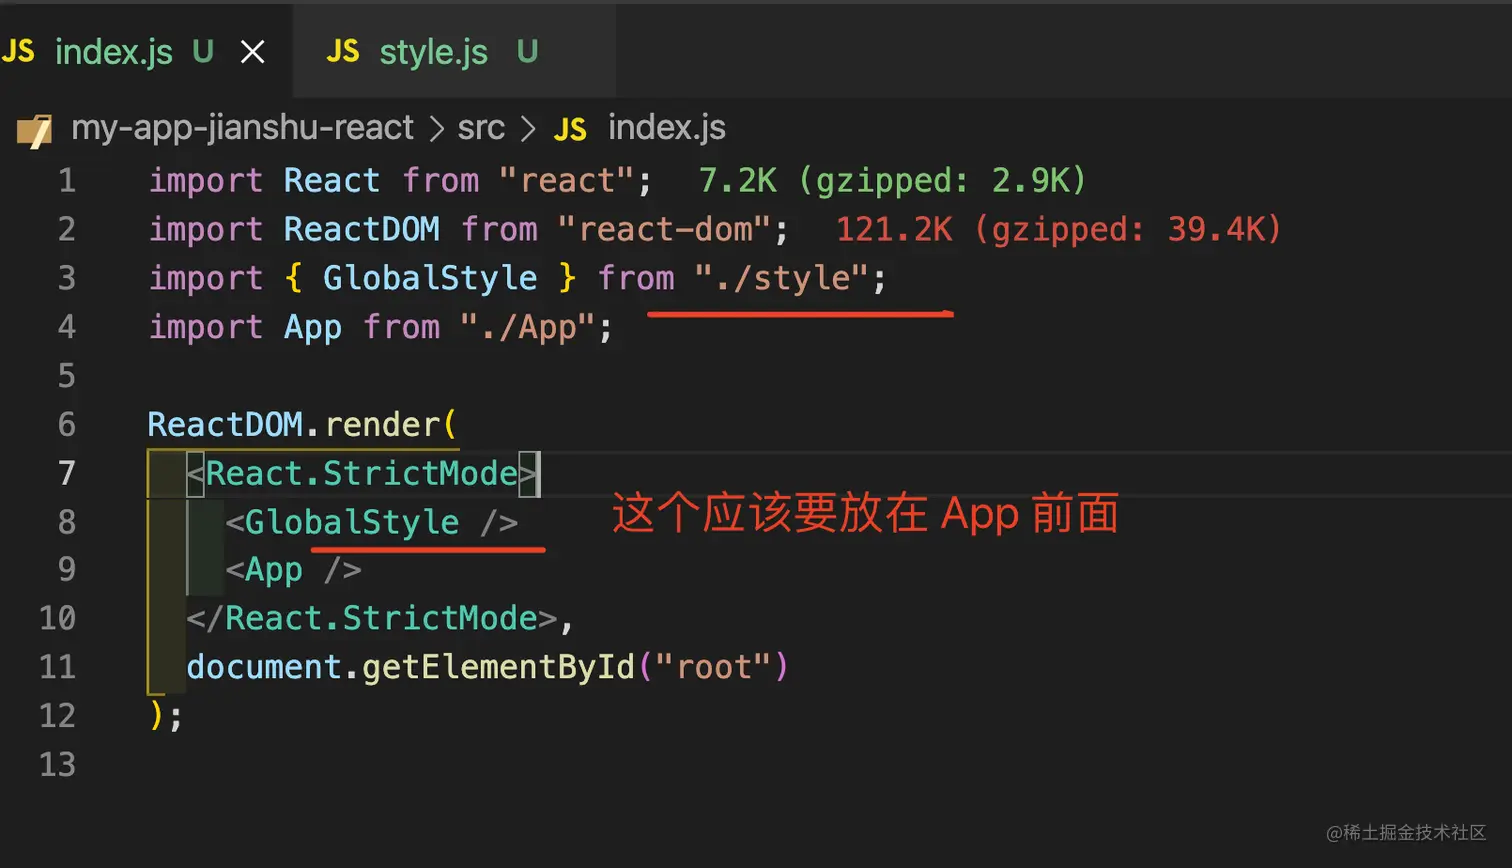Click document.getElementById on line 11
The image size is (1512, 868).
point(410,667)
